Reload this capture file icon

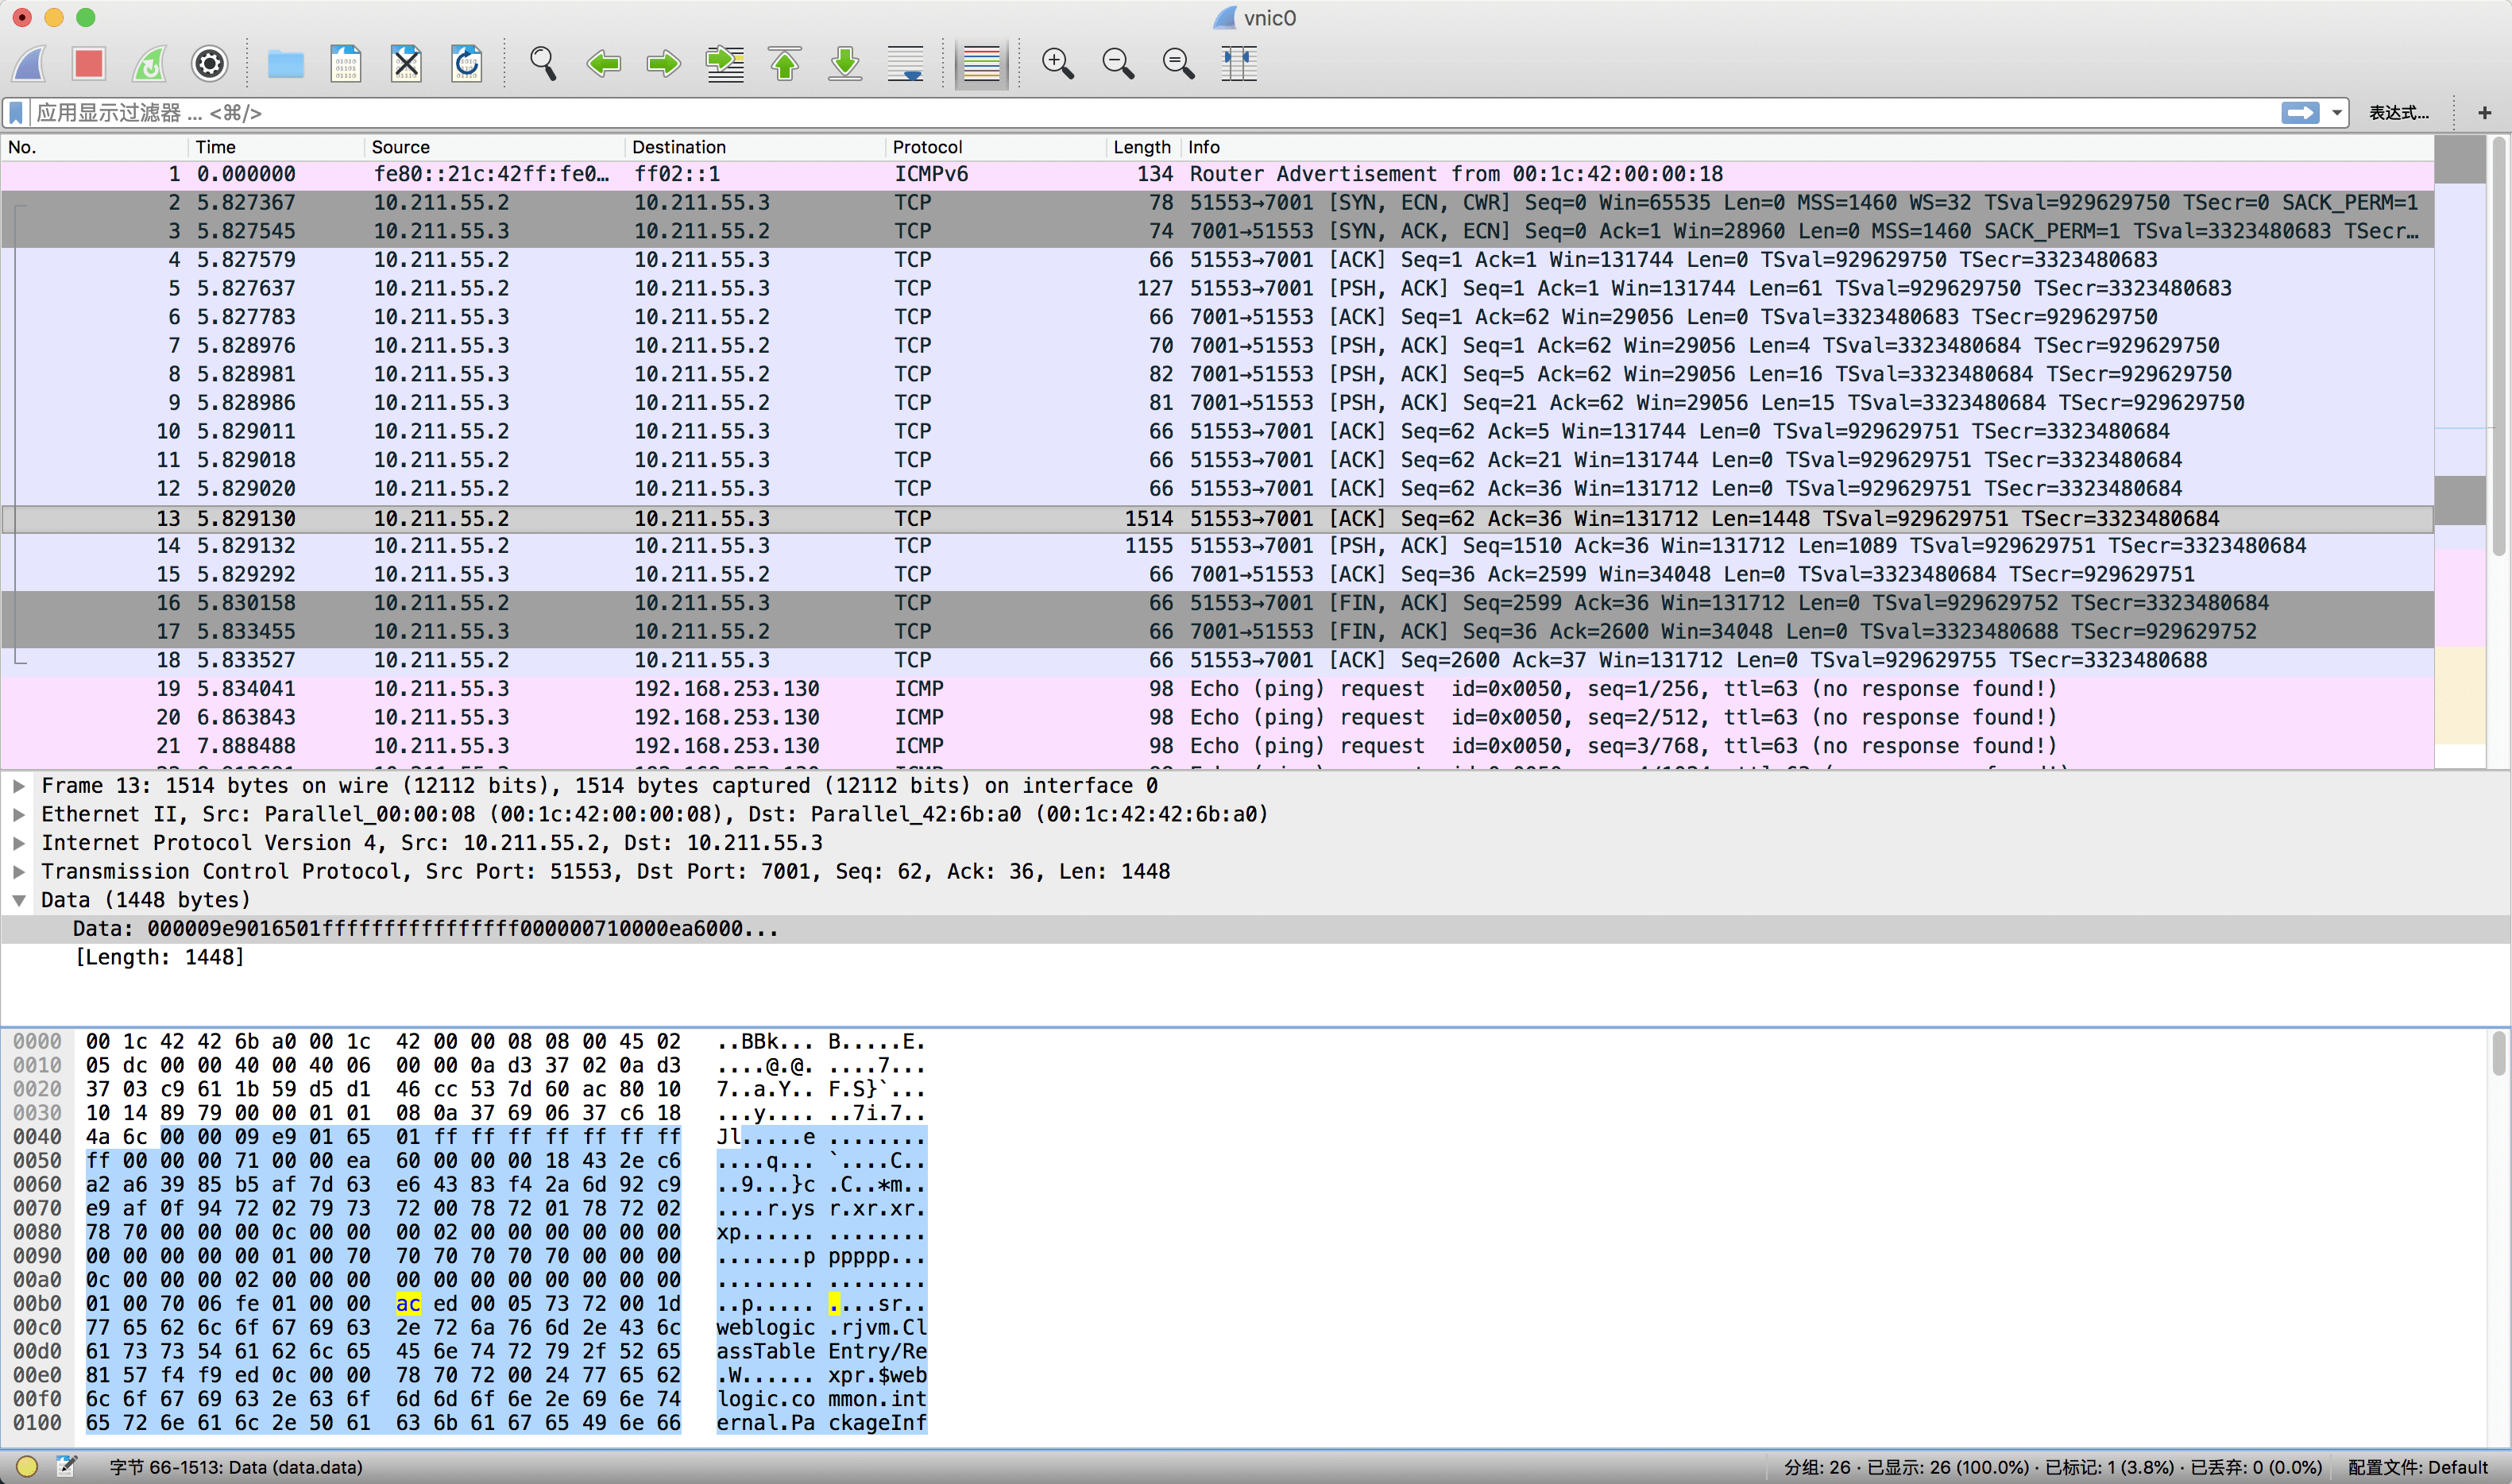click(466, 64)
